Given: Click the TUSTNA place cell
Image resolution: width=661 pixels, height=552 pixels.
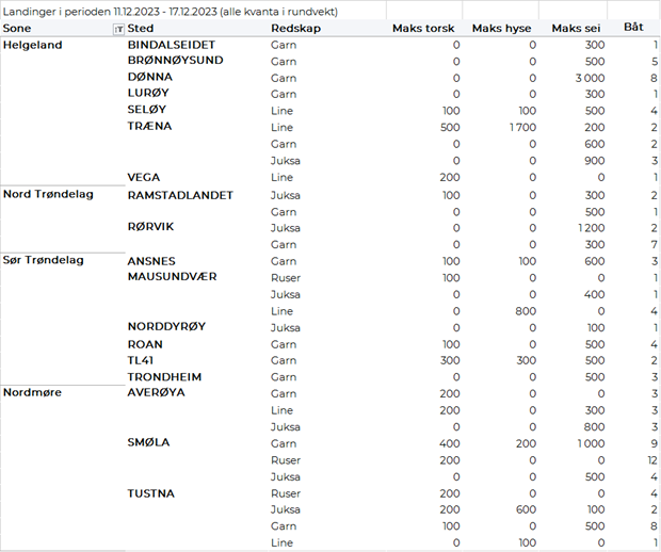Looking at the screenshot, I should pyautogui.click(x=151, y=493).
